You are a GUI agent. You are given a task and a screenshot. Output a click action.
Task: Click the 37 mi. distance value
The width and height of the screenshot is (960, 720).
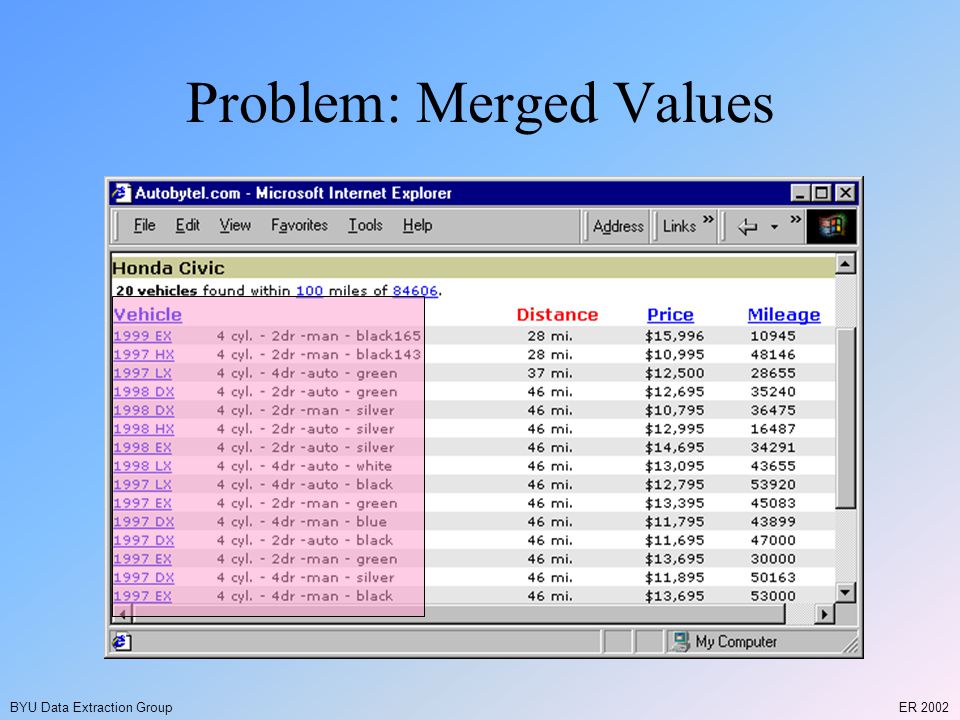pos(550,373)
